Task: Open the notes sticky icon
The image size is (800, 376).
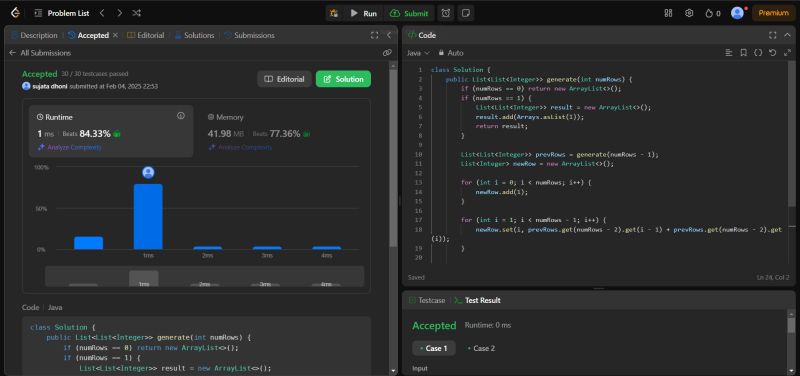Action: click(464, 13)
